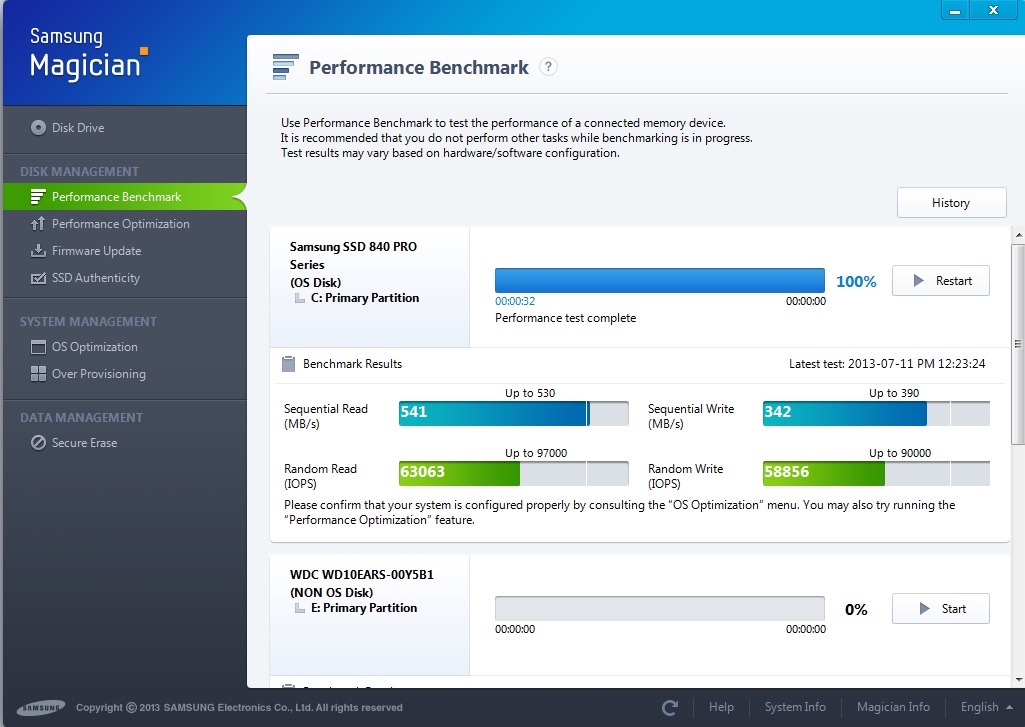Select Performance Benchmark in the sidebar
1025x727 pixels.
pos(125,197)
